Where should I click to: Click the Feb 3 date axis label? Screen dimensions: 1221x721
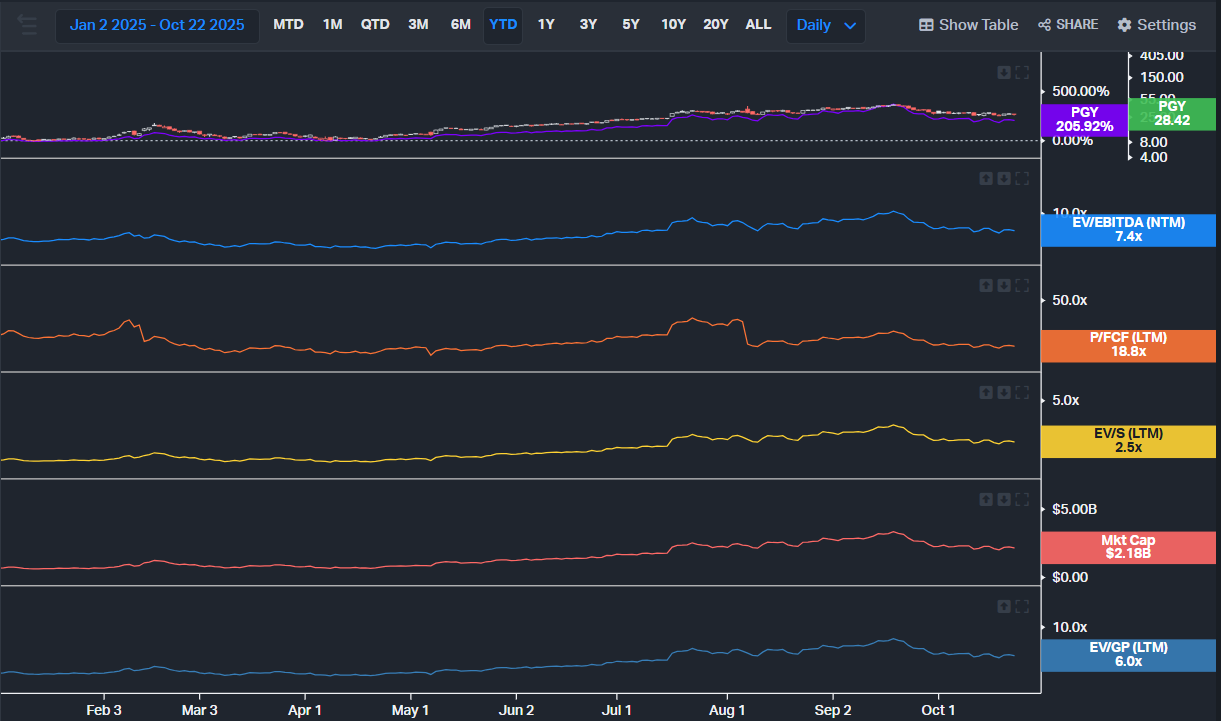tap(104, 710)
